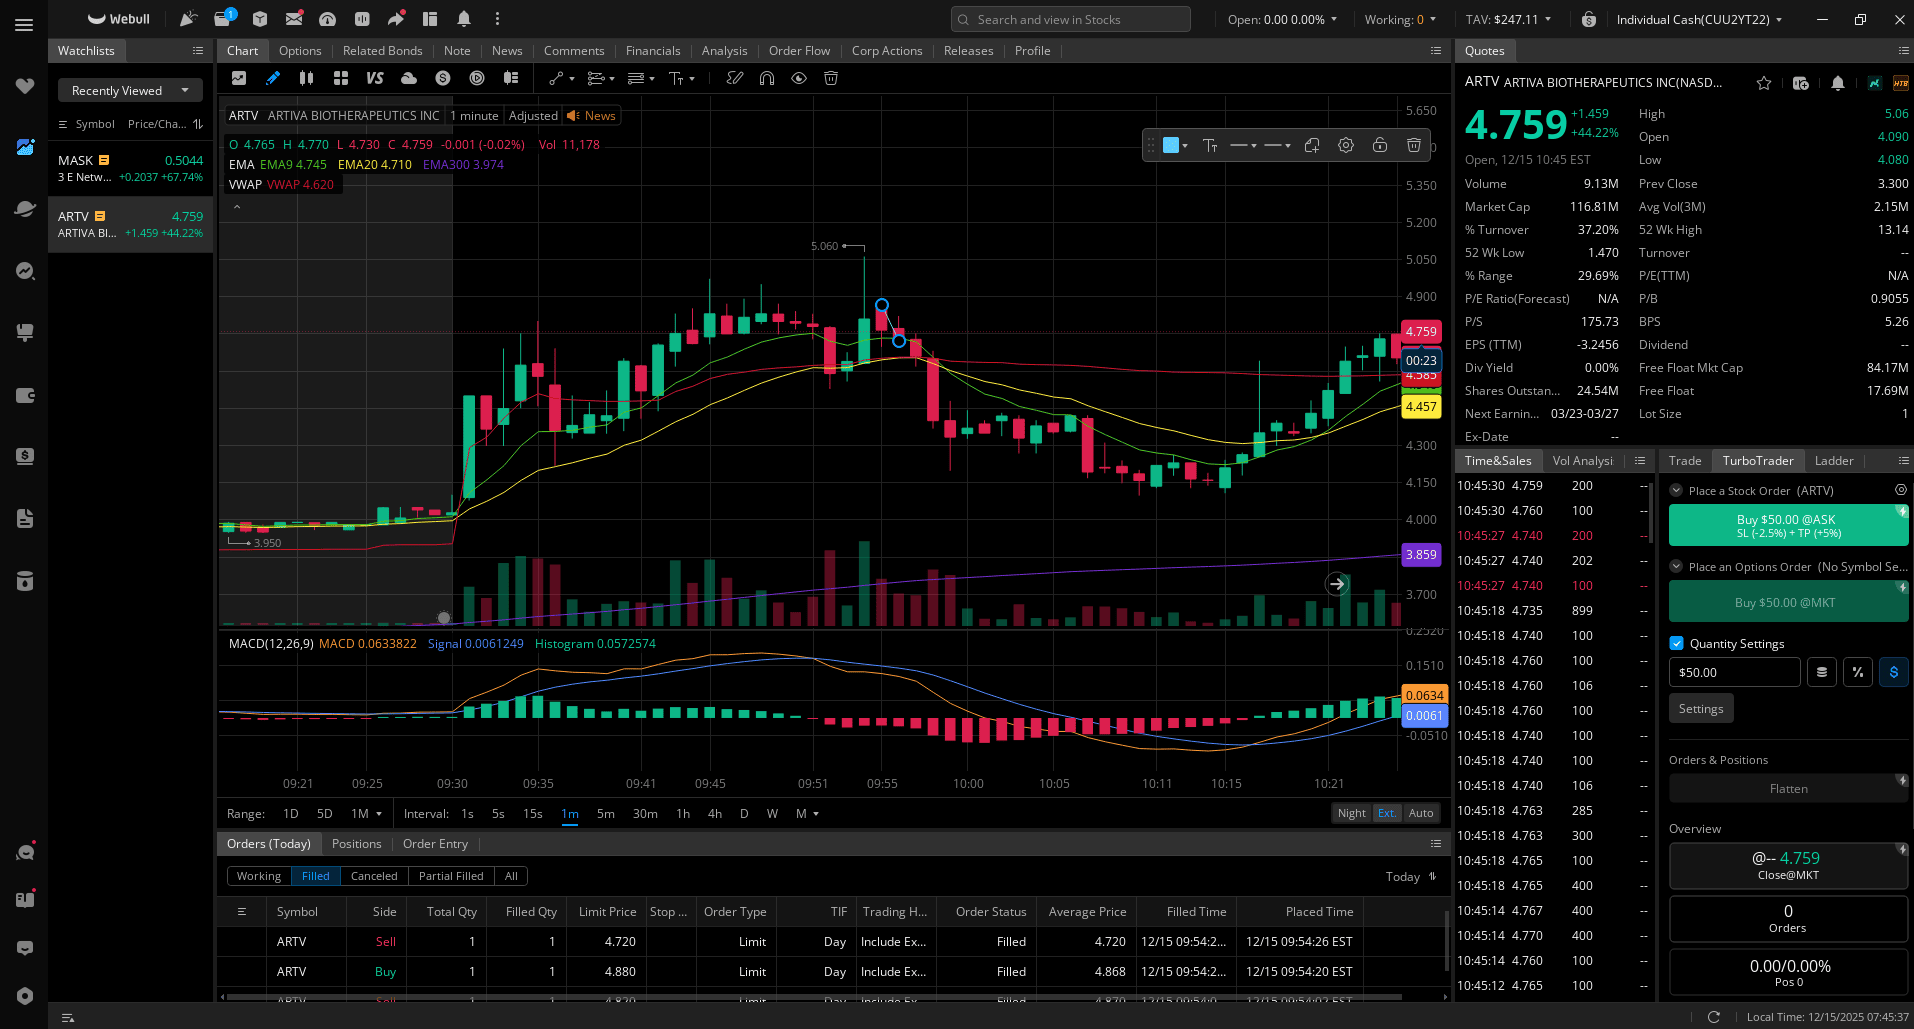Viewport: 1914px width, 1029px height.
Task: Expand the Open P&L dropdown in top bar
Action: (1282, 19)
